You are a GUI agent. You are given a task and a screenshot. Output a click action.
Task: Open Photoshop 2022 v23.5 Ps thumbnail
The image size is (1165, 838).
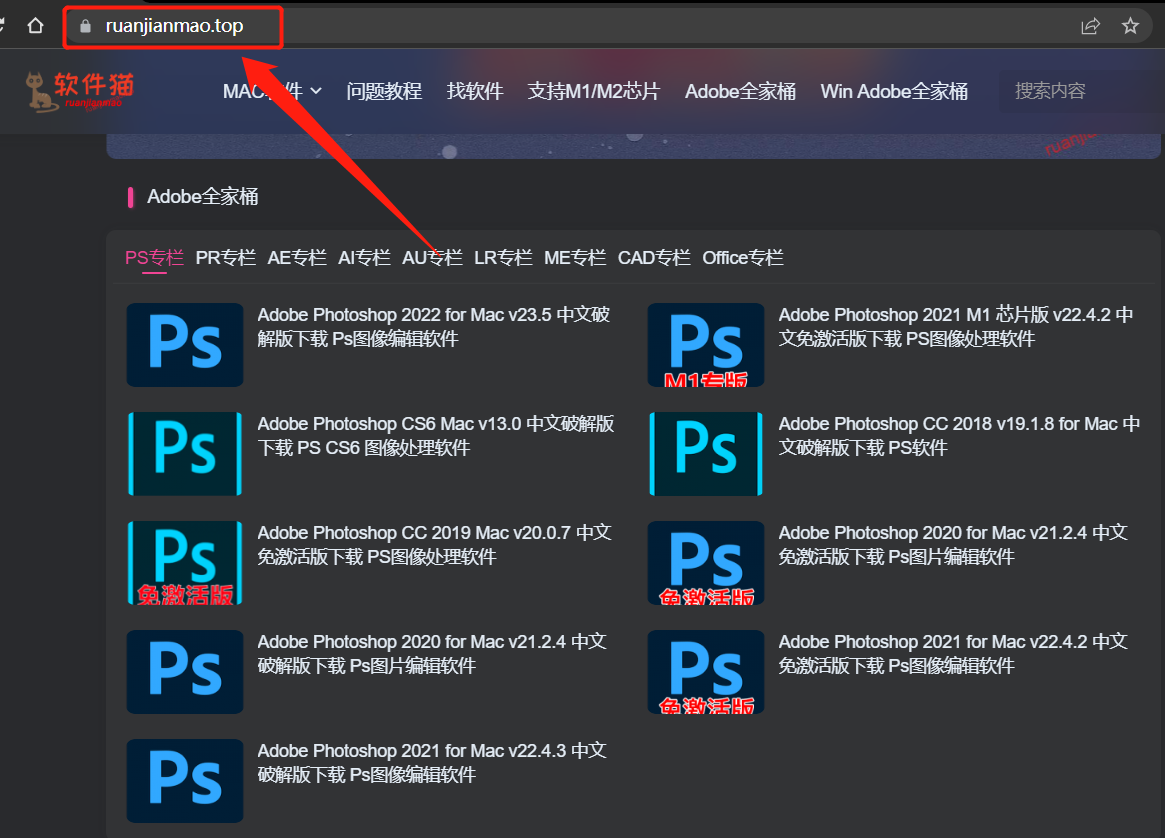pyautogui.click(x=185, y=345)
